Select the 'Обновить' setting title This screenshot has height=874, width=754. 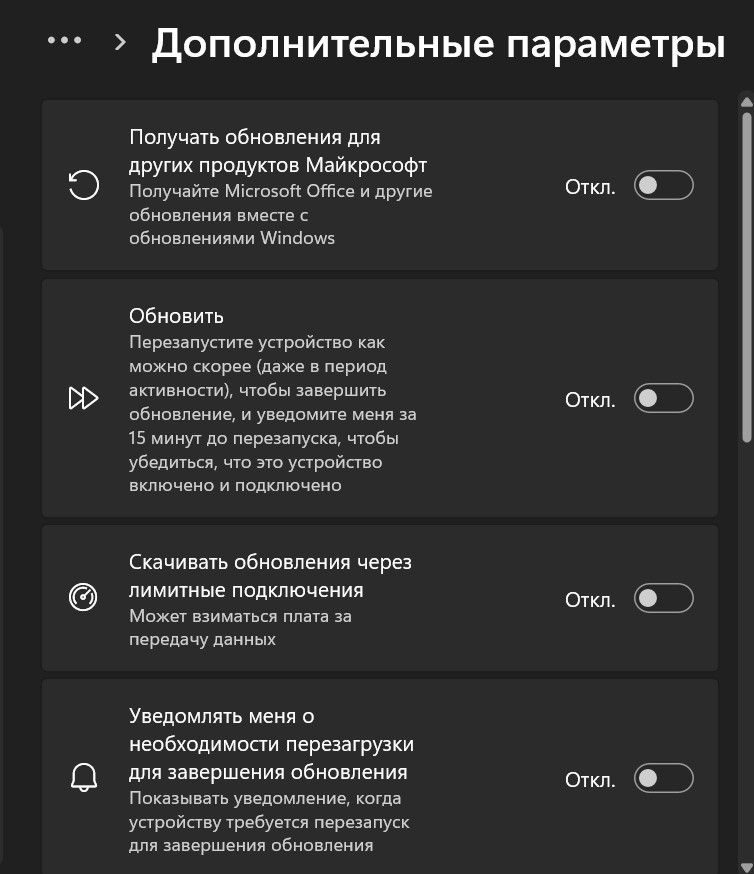tap(176, 316)
